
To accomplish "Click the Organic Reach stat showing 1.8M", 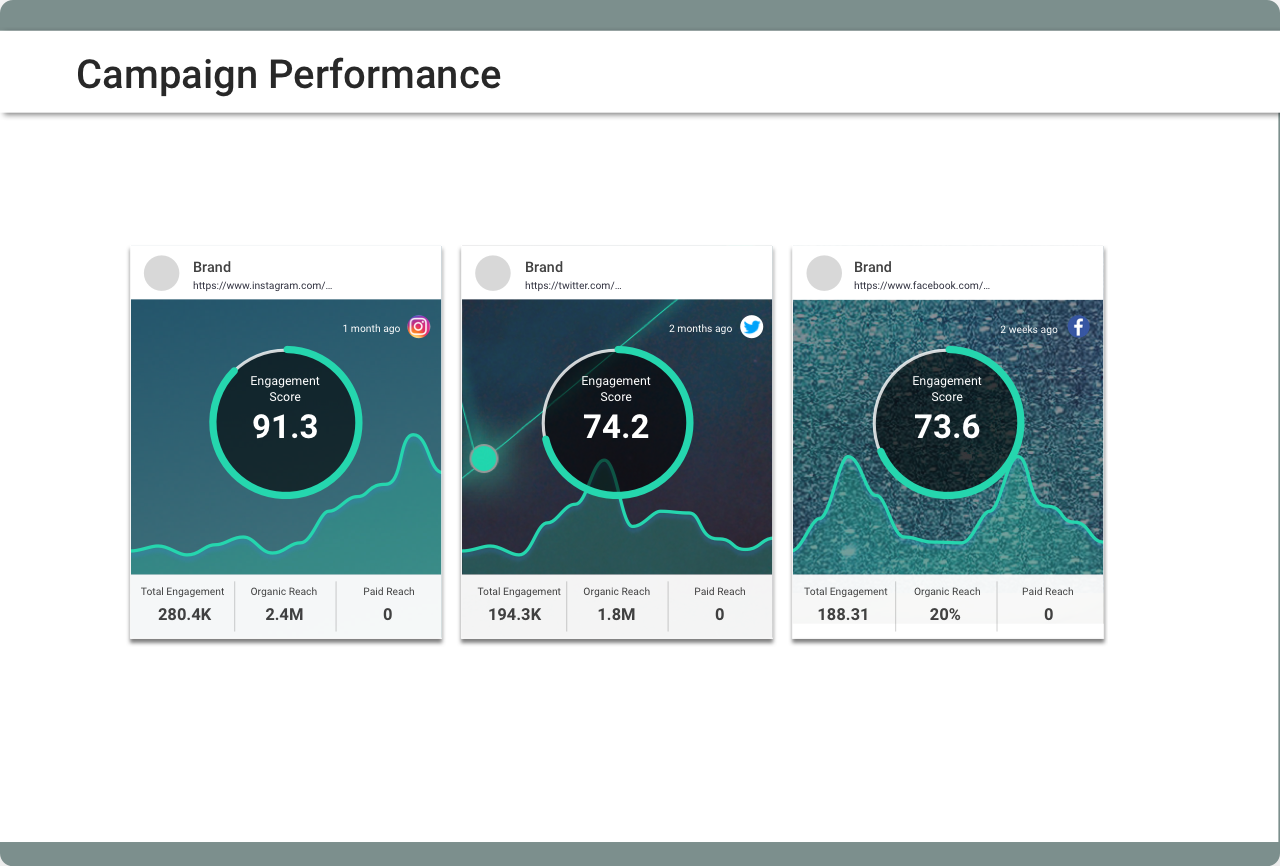I will click(616, 614).
